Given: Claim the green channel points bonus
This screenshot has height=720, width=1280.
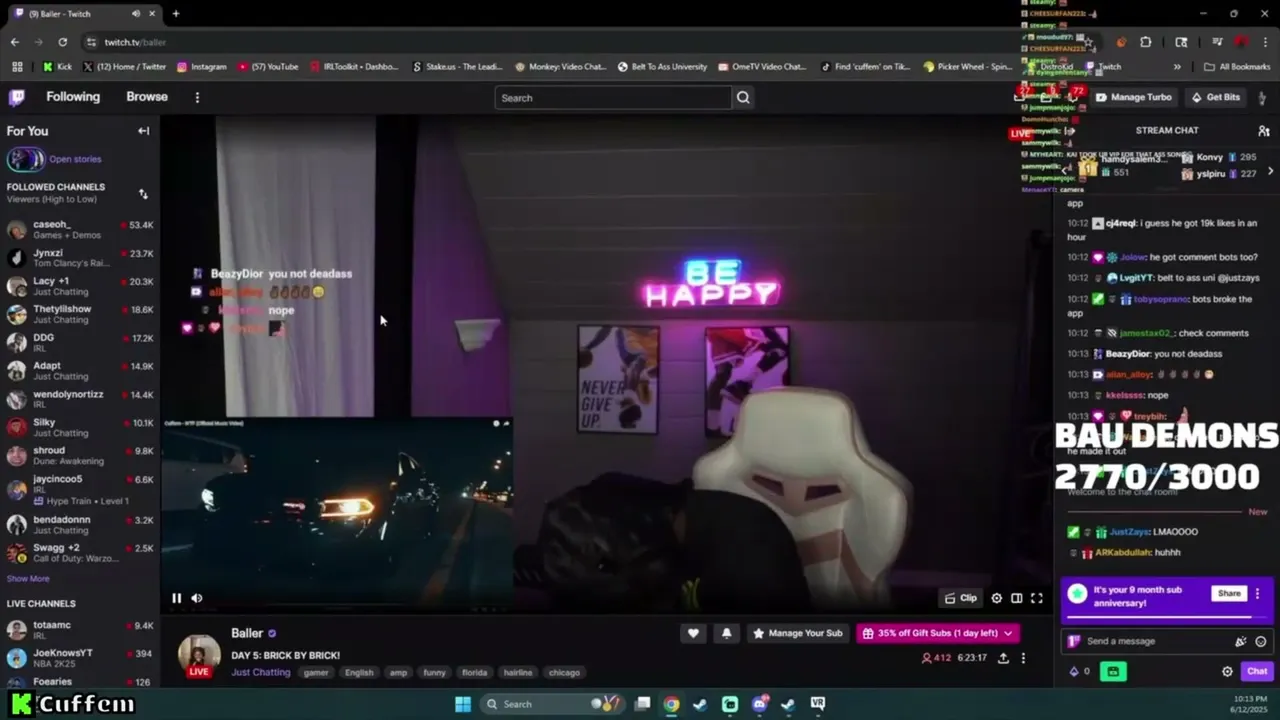Looking at the screenshot, I should pyautogui.click(x=1113, y=671).
